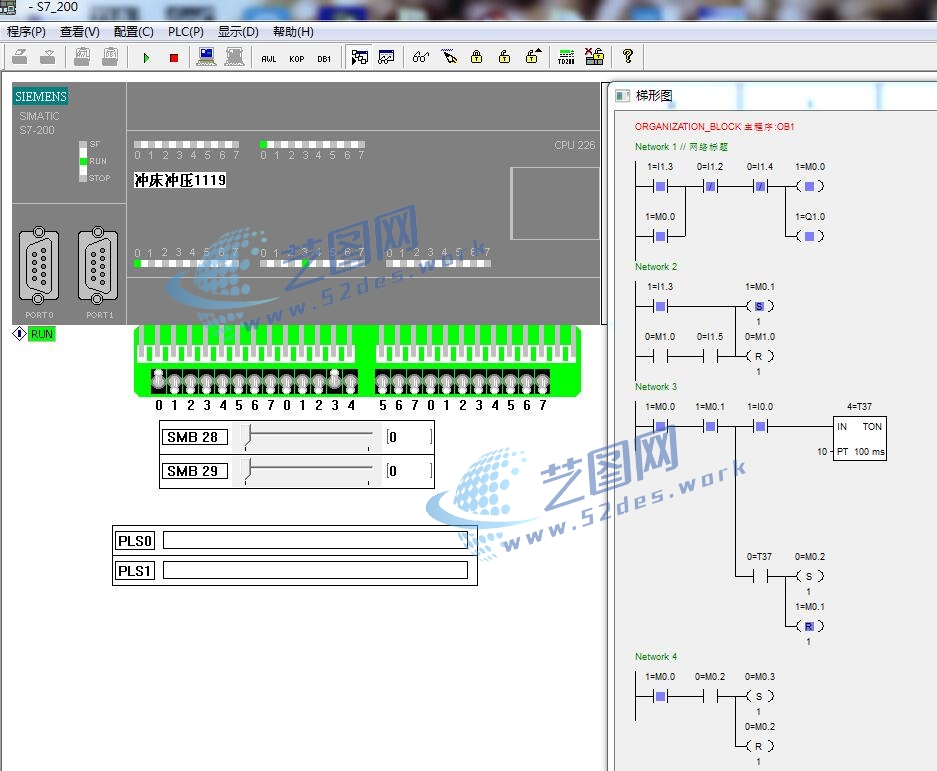937x771 pixels.
Task: Click the blue-screen computer icon
Action: 207,57
